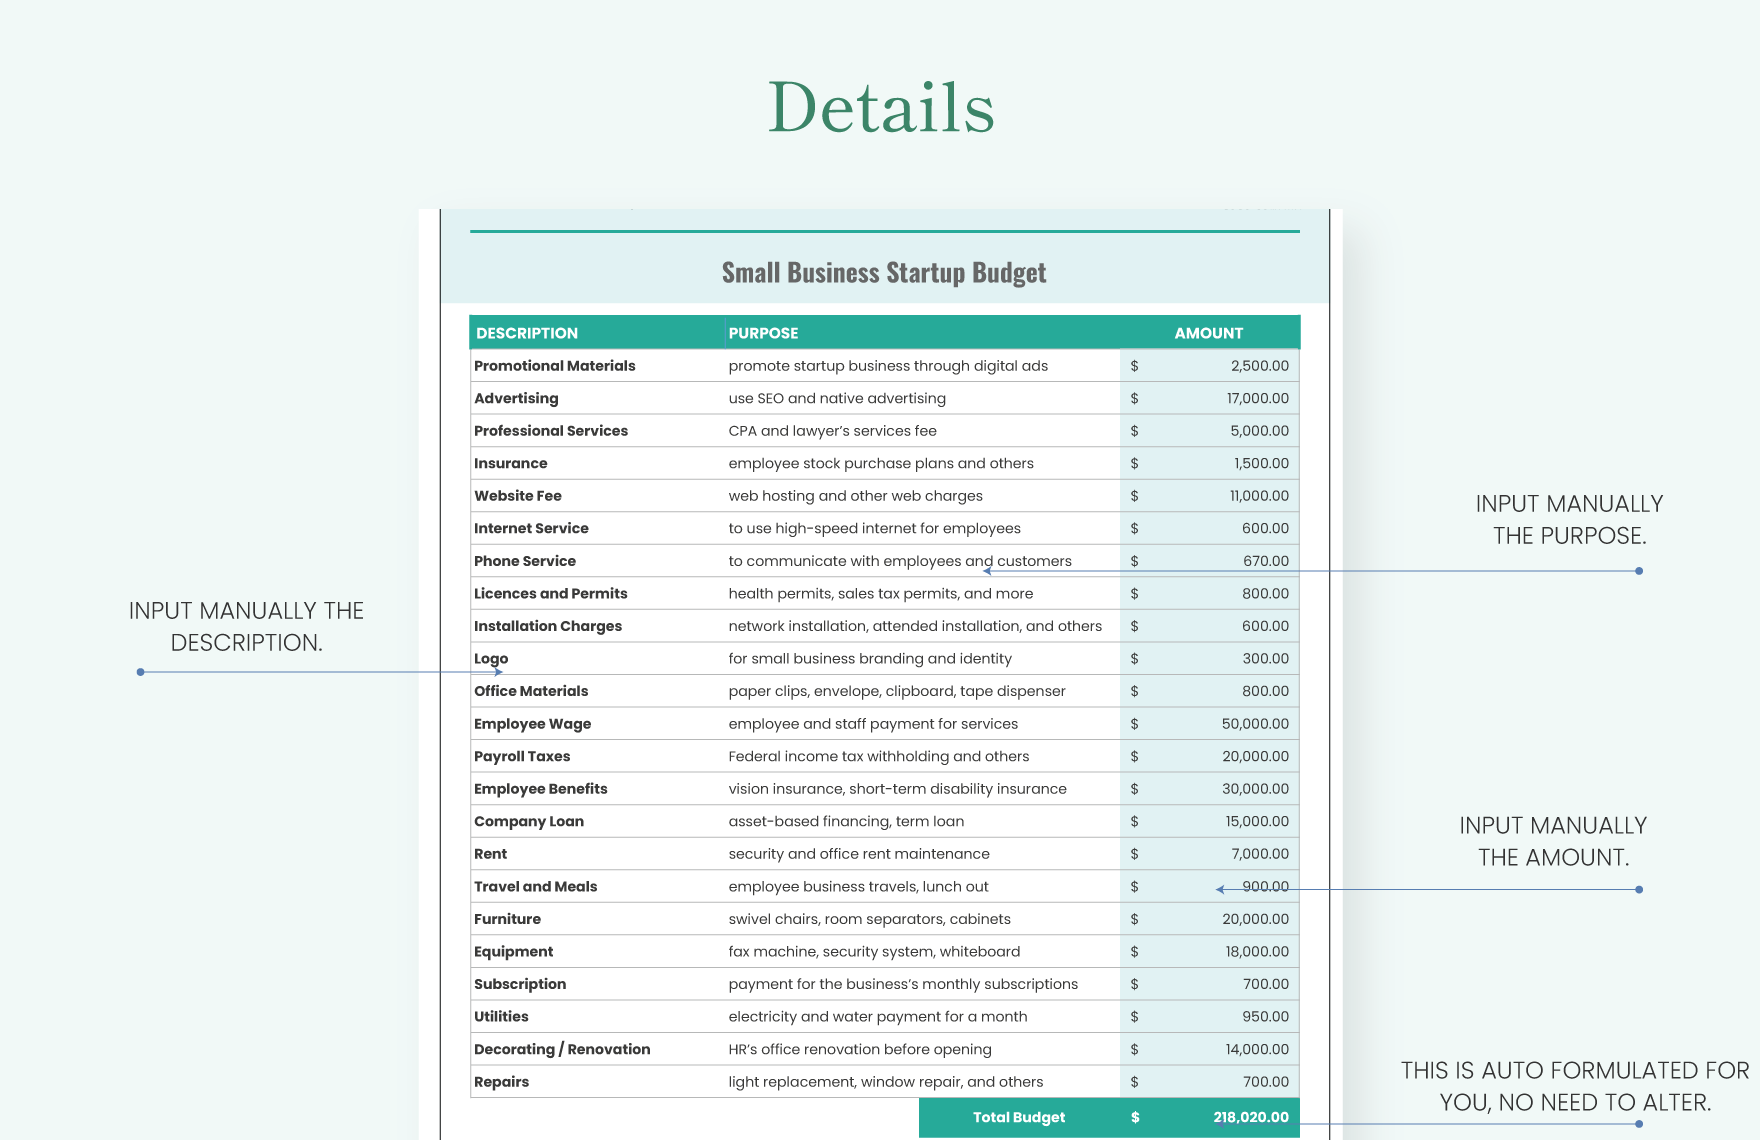The width and height of the screenshot is (1760, 1140).
Task: Click purpose 'promote startup business through digital ads'
Action: tap(888, 366)
